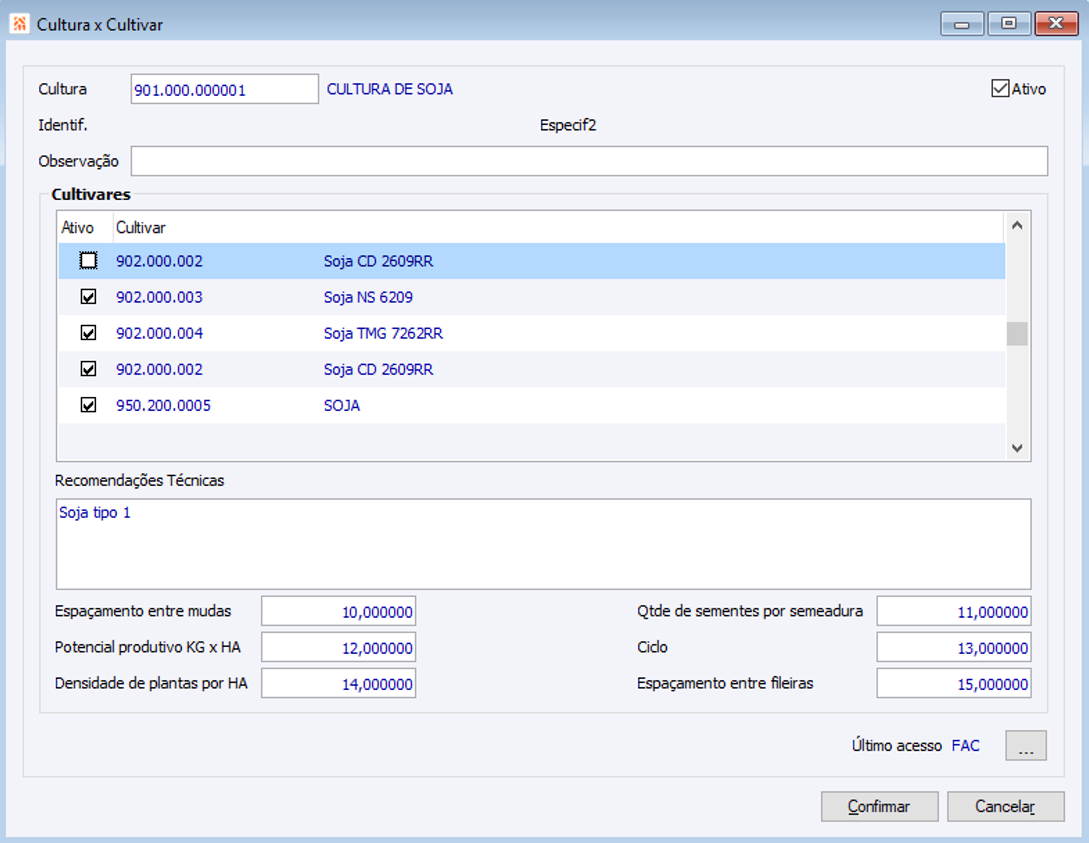The width and height of the screenshot is (1089, 843).
Task: Click the Observação input field
Action: (589, 161)
